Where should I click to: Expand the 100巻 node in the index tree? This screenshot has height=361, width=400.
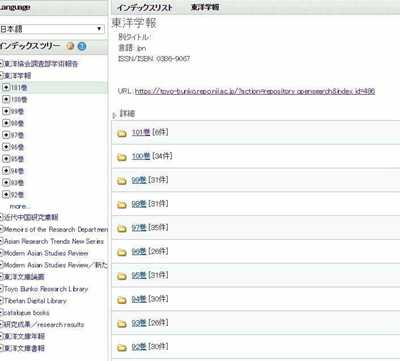pos(6,99)
